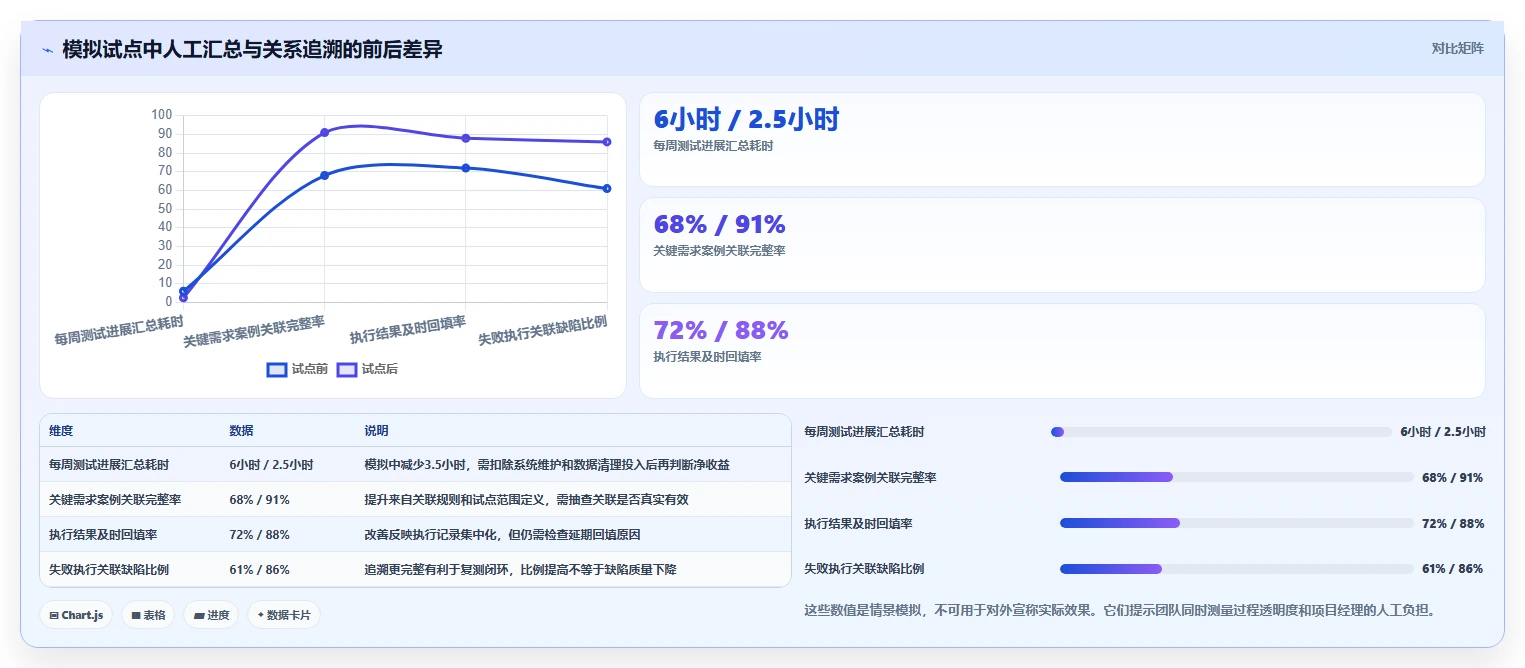This screenshot has width=1525, height=668.
Task: Click the 说明 column header
Action: point(376,431)
